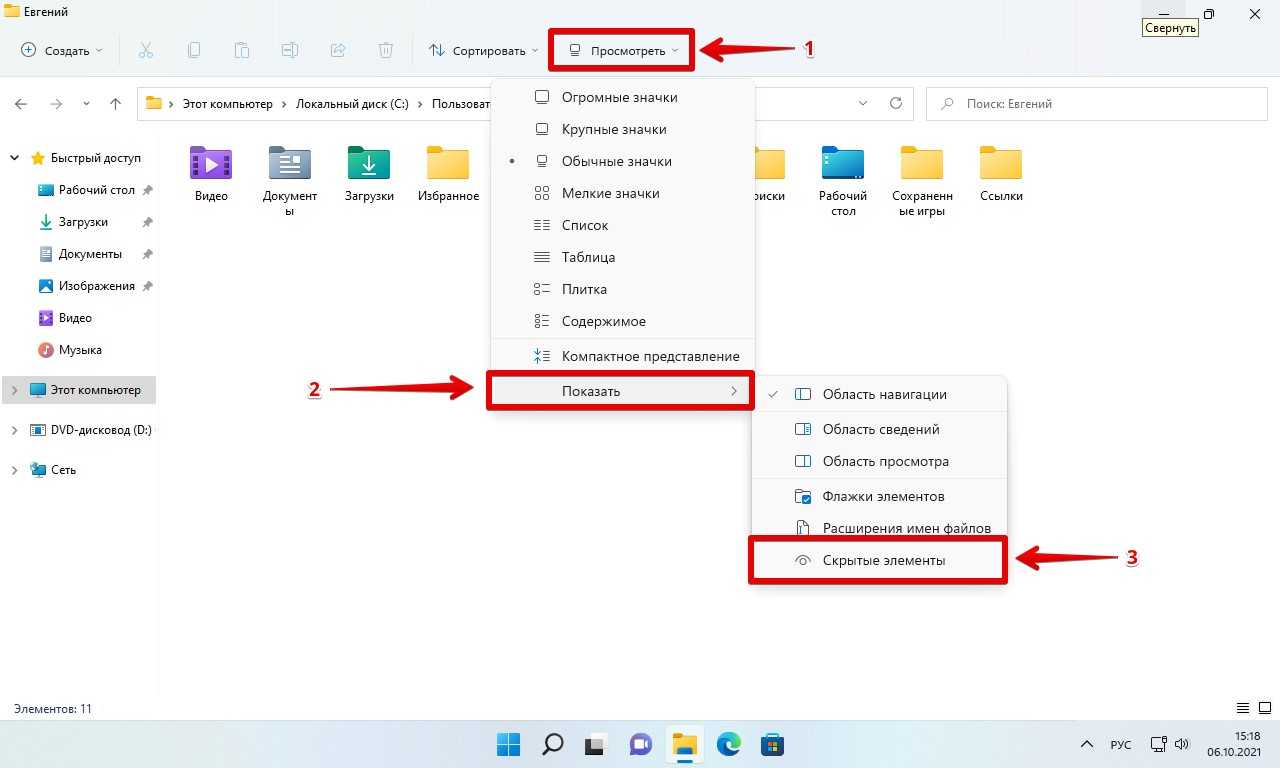
Task: Choose Список view
Action: (623, 225)
